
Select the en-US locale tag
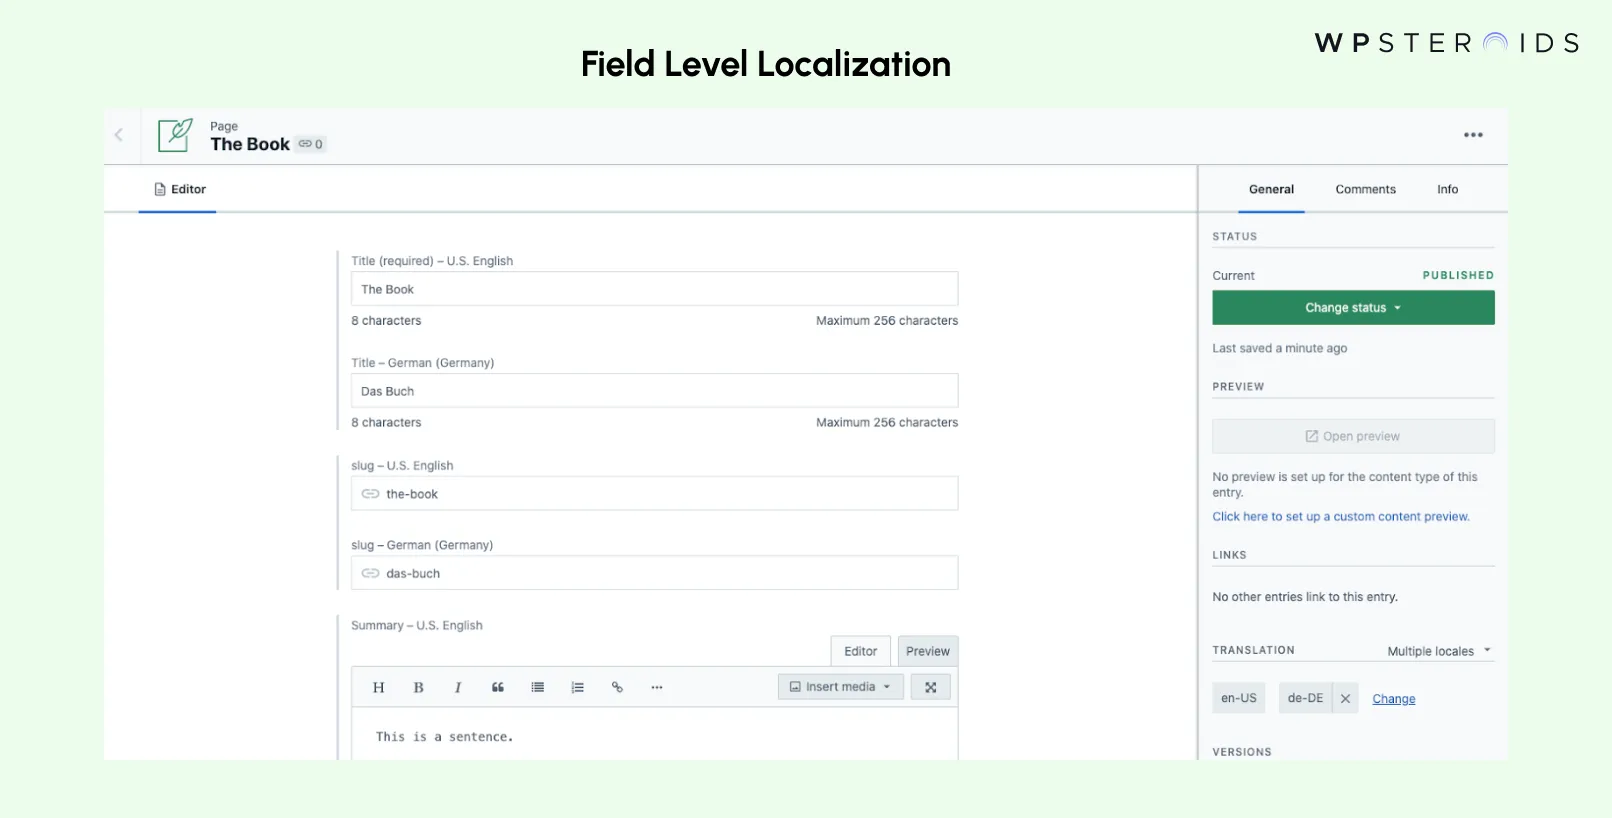[1238, 698]
